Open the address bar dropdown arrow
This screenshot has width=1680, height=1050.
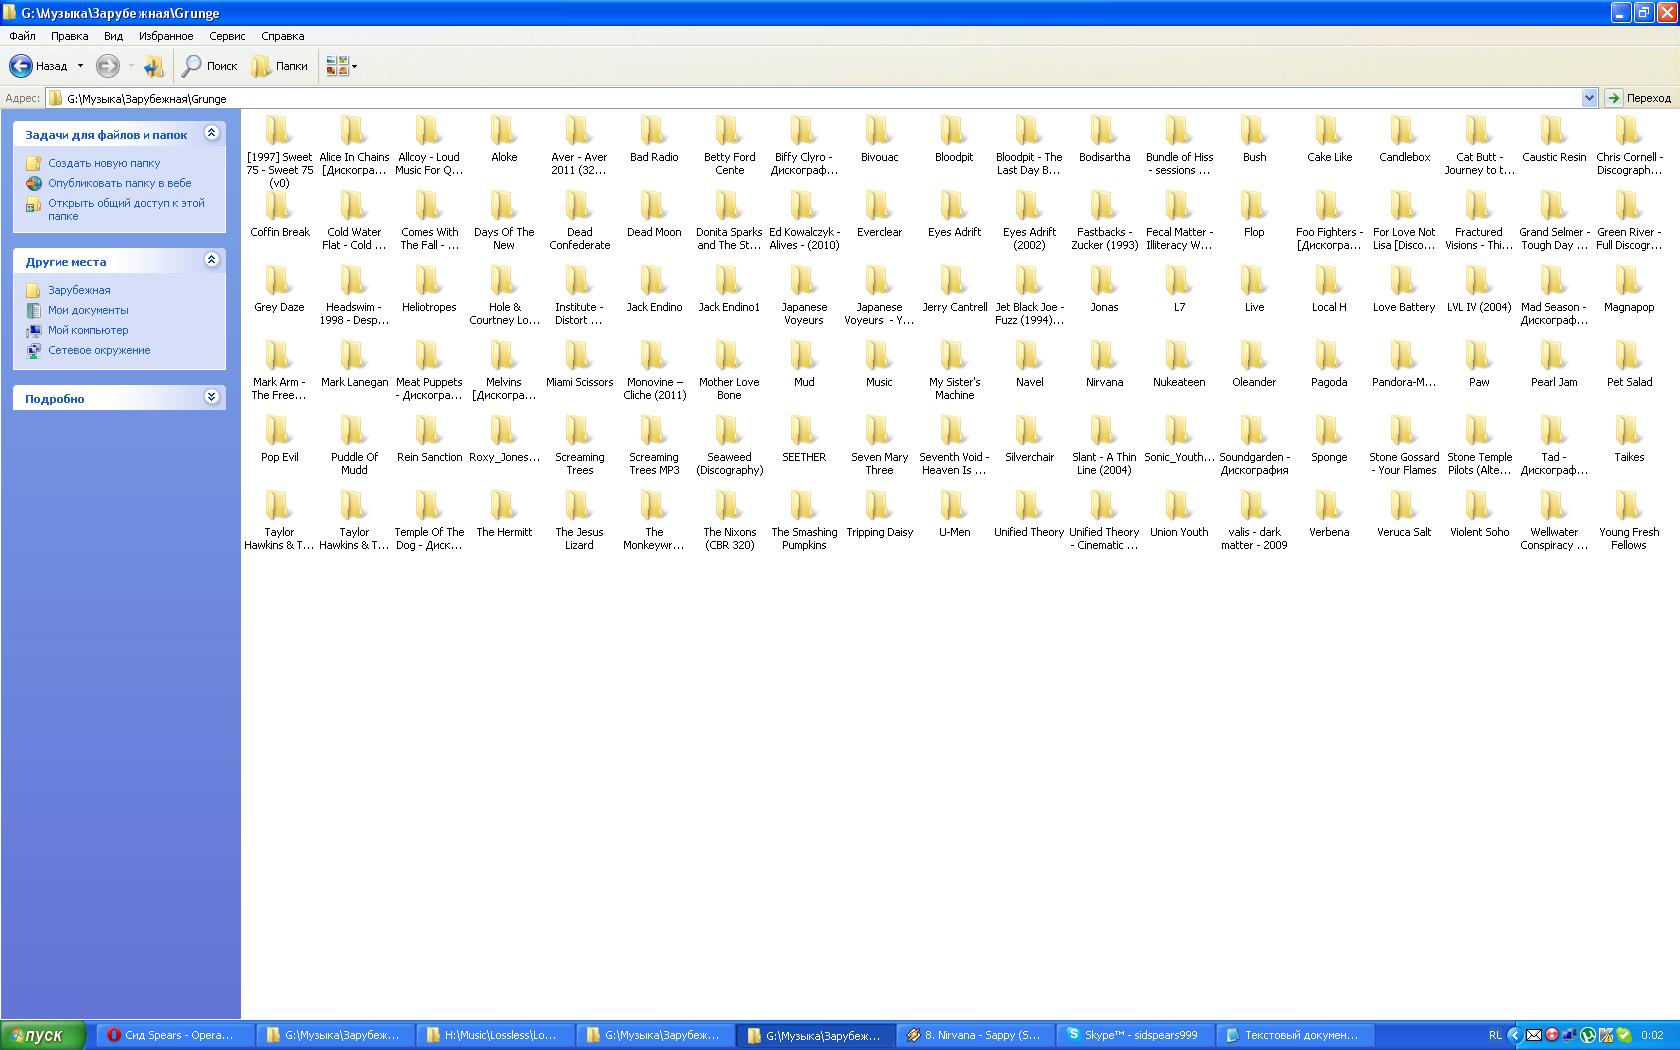[1589, 98]
